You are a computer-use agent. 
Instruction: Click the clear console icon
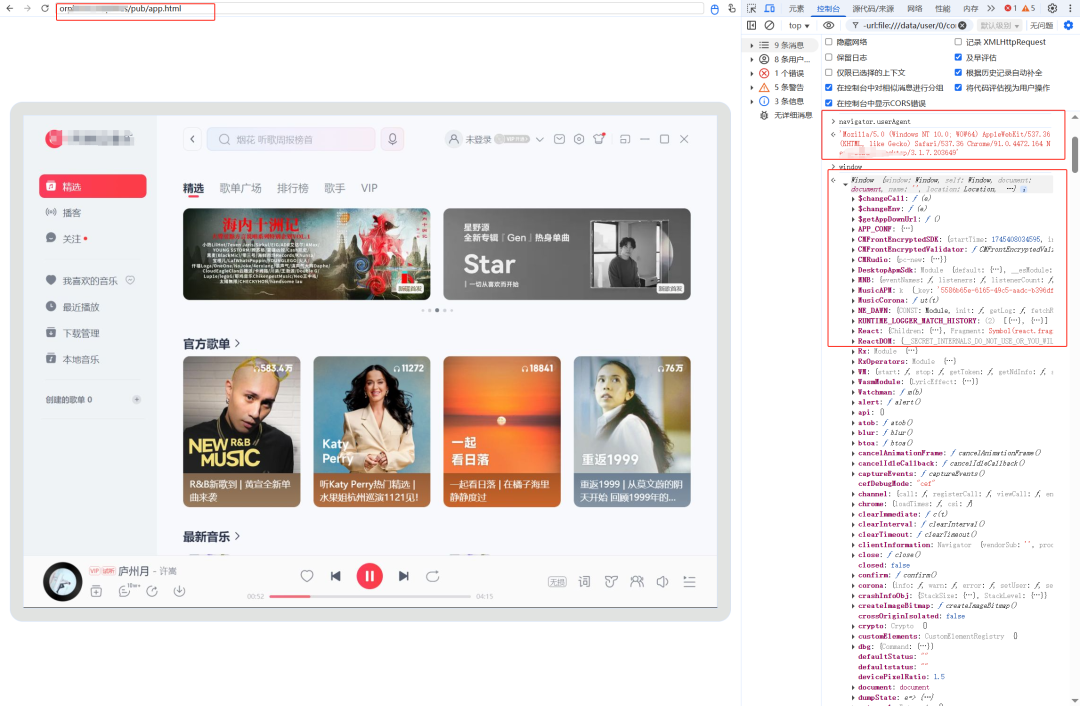tap(769, 25)
